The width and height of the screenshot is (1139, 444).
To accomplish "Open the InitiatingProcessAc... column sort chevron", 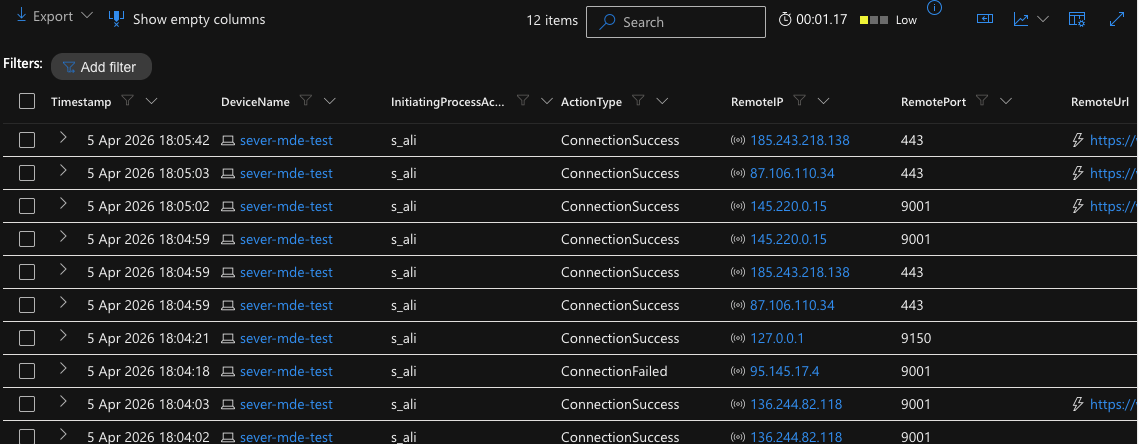I will pos(546,102).
